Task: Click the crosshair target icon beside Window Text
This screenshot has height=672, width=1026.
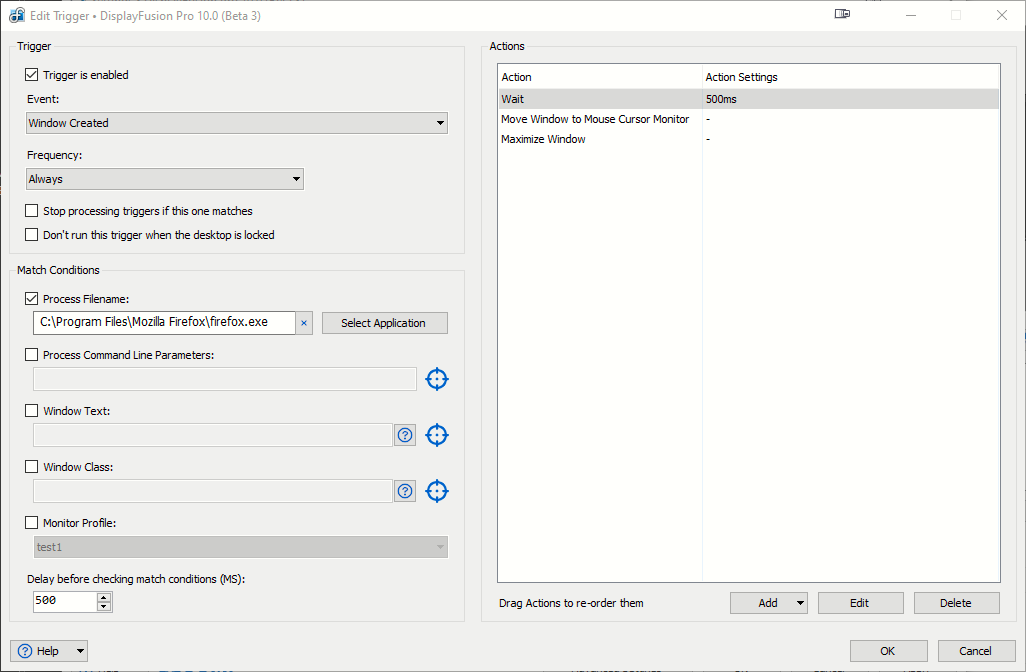Action: (437, 435)
